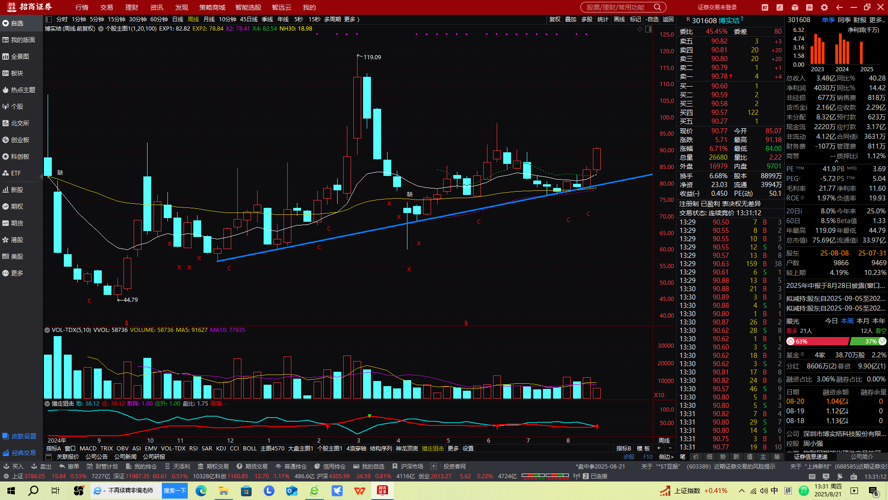Toggle the checkbox left of 分时 period
This screenshot has height=500, width=888.
[49, 19]
